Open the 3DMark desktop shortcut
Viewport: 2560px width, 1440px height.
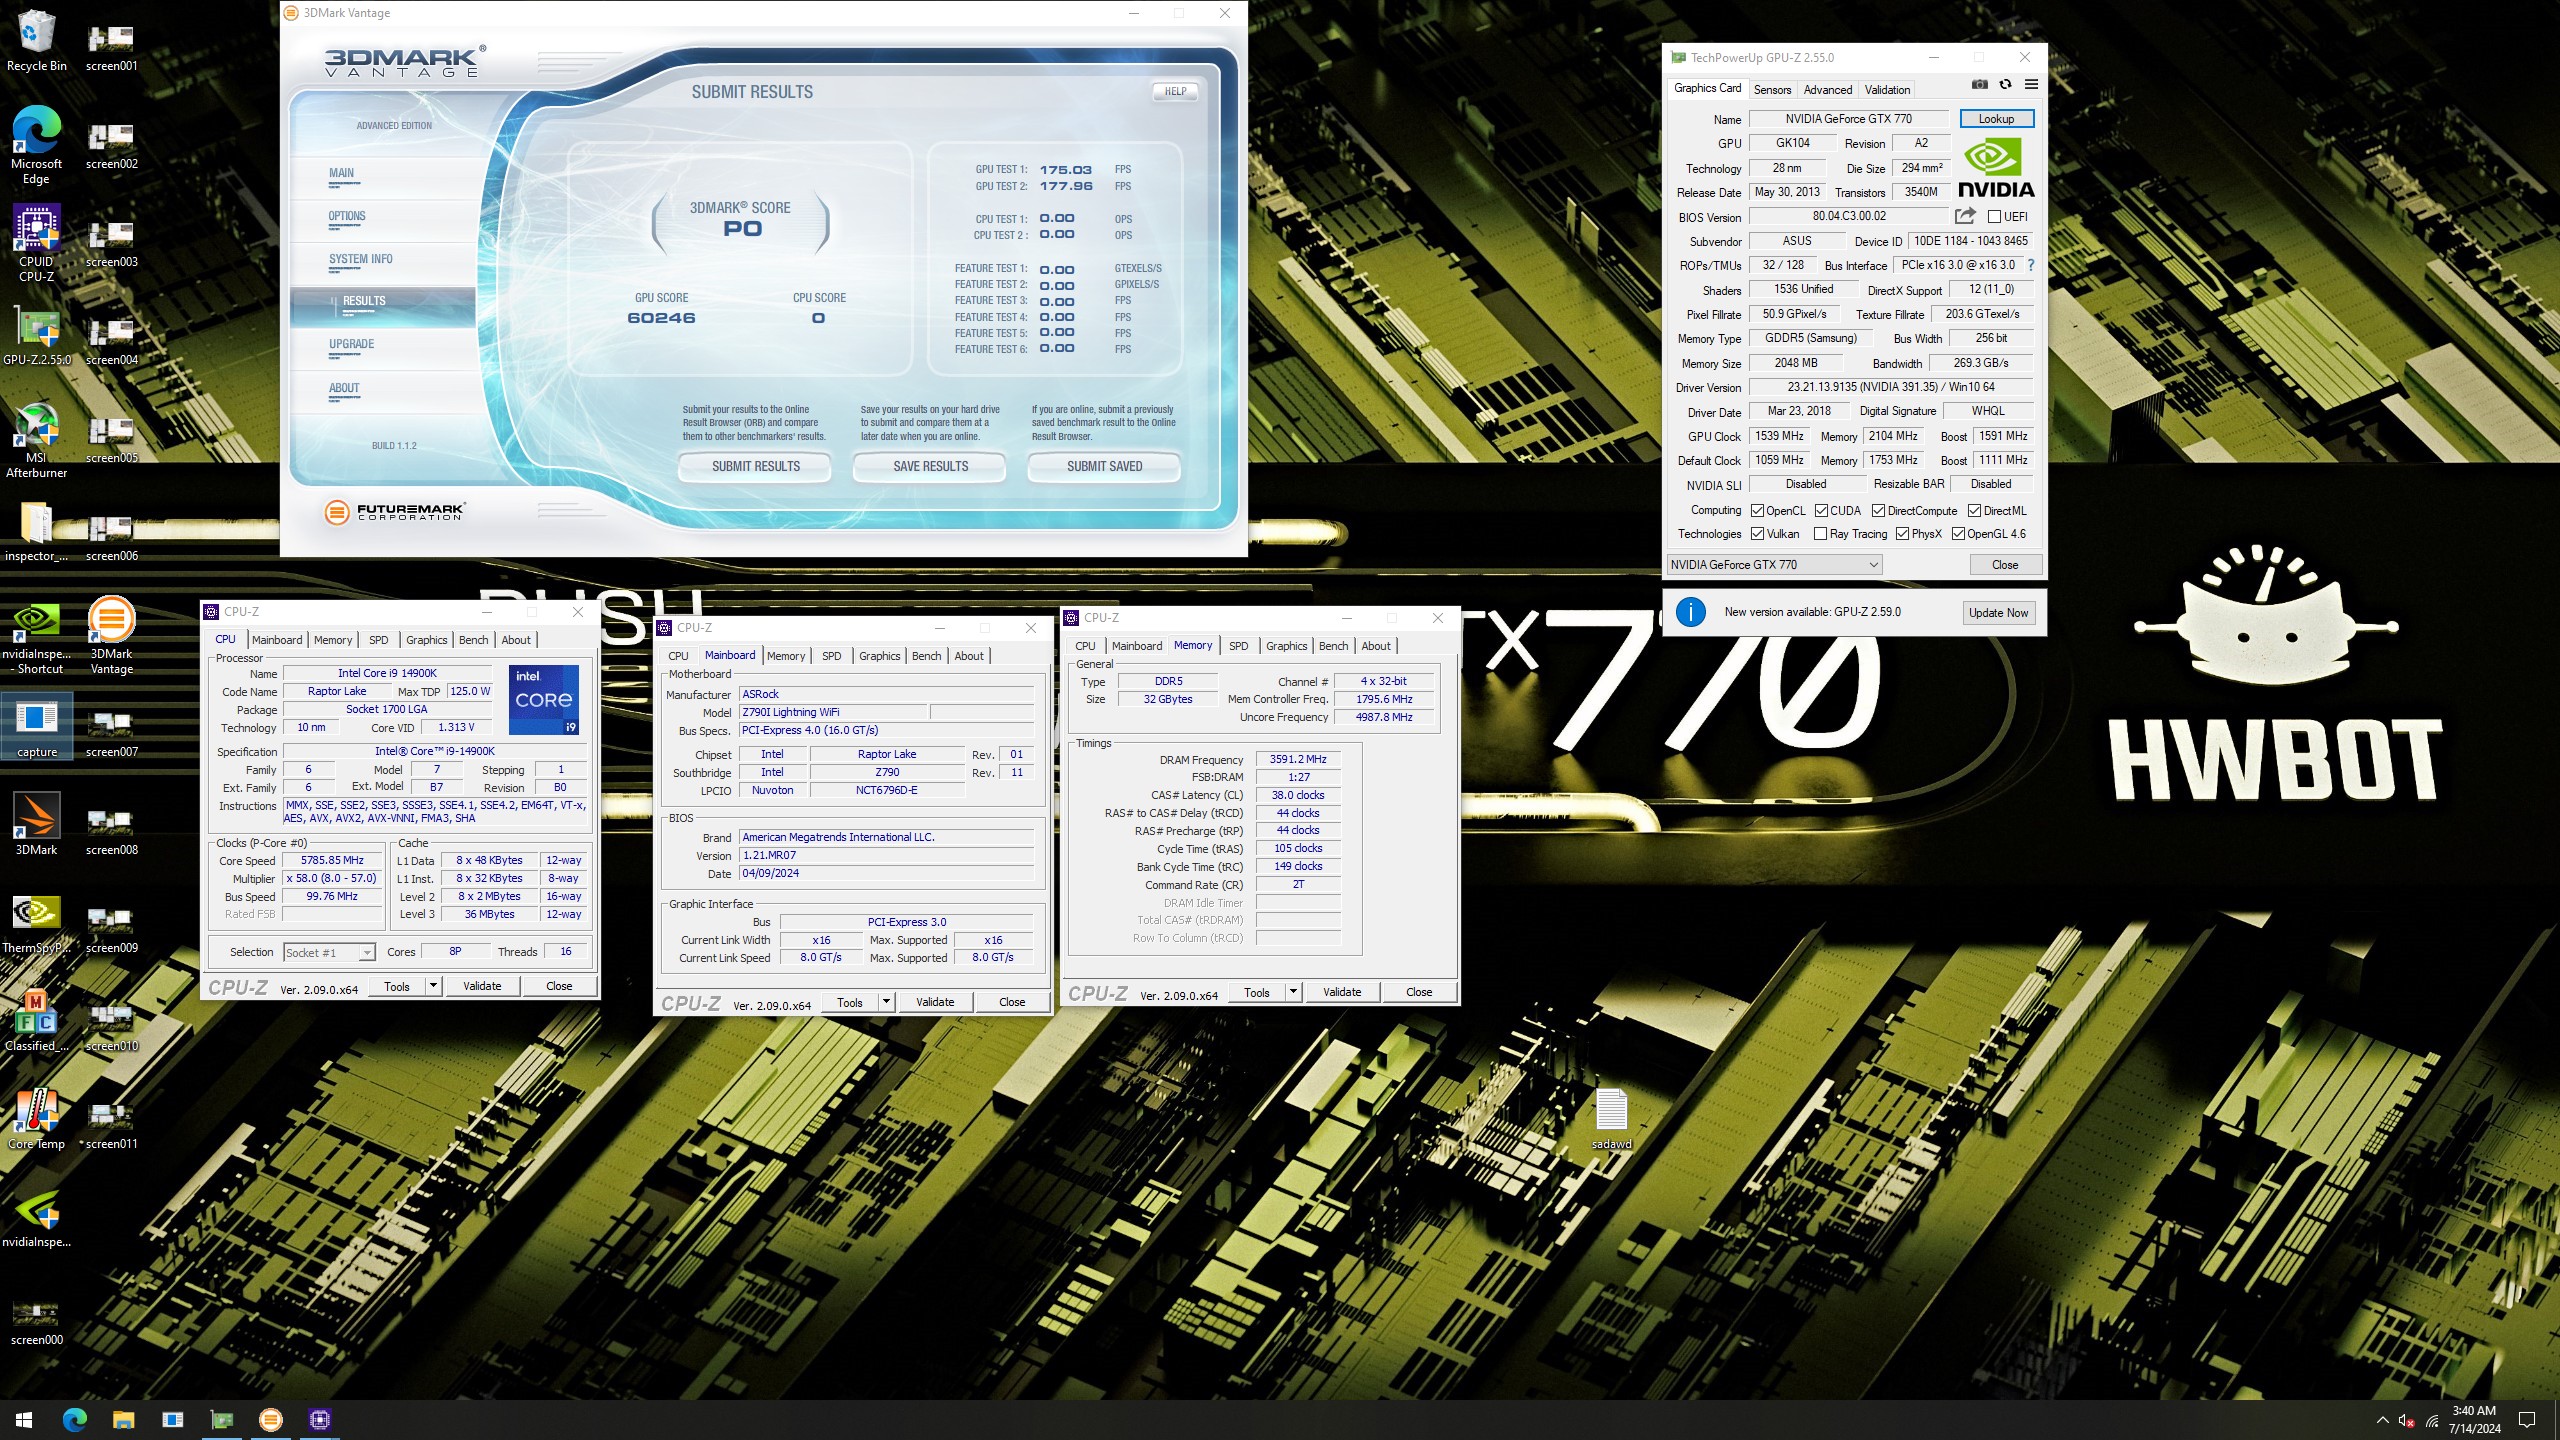click(x=36, y=825)
